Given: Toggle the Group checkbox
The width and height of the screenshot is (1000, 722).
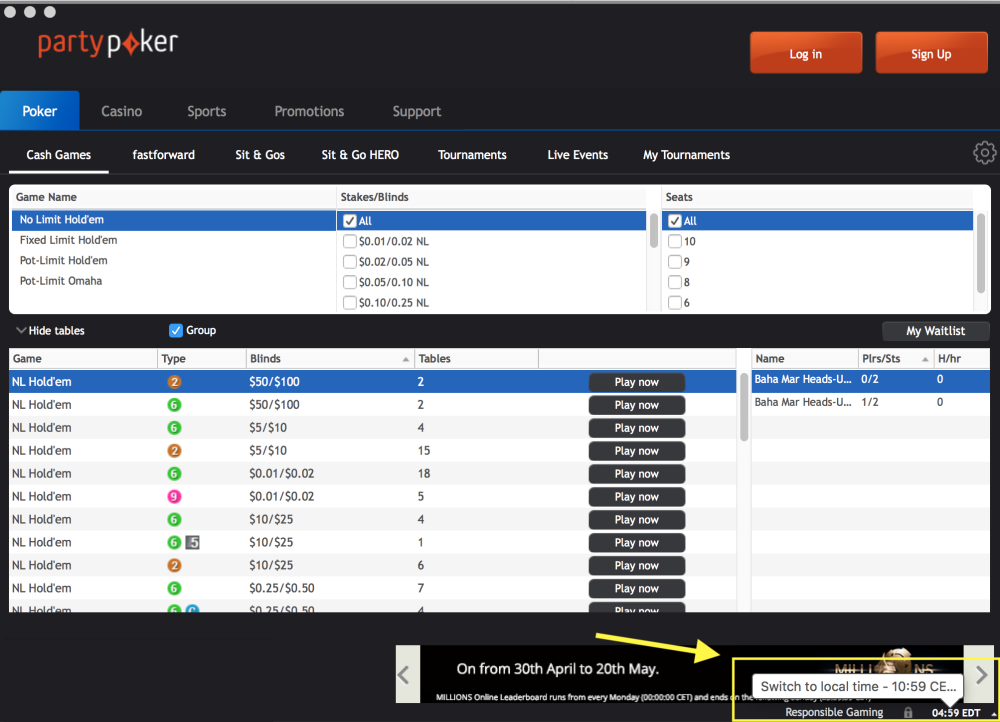Looking at the screenshot, I should (175, 330).
